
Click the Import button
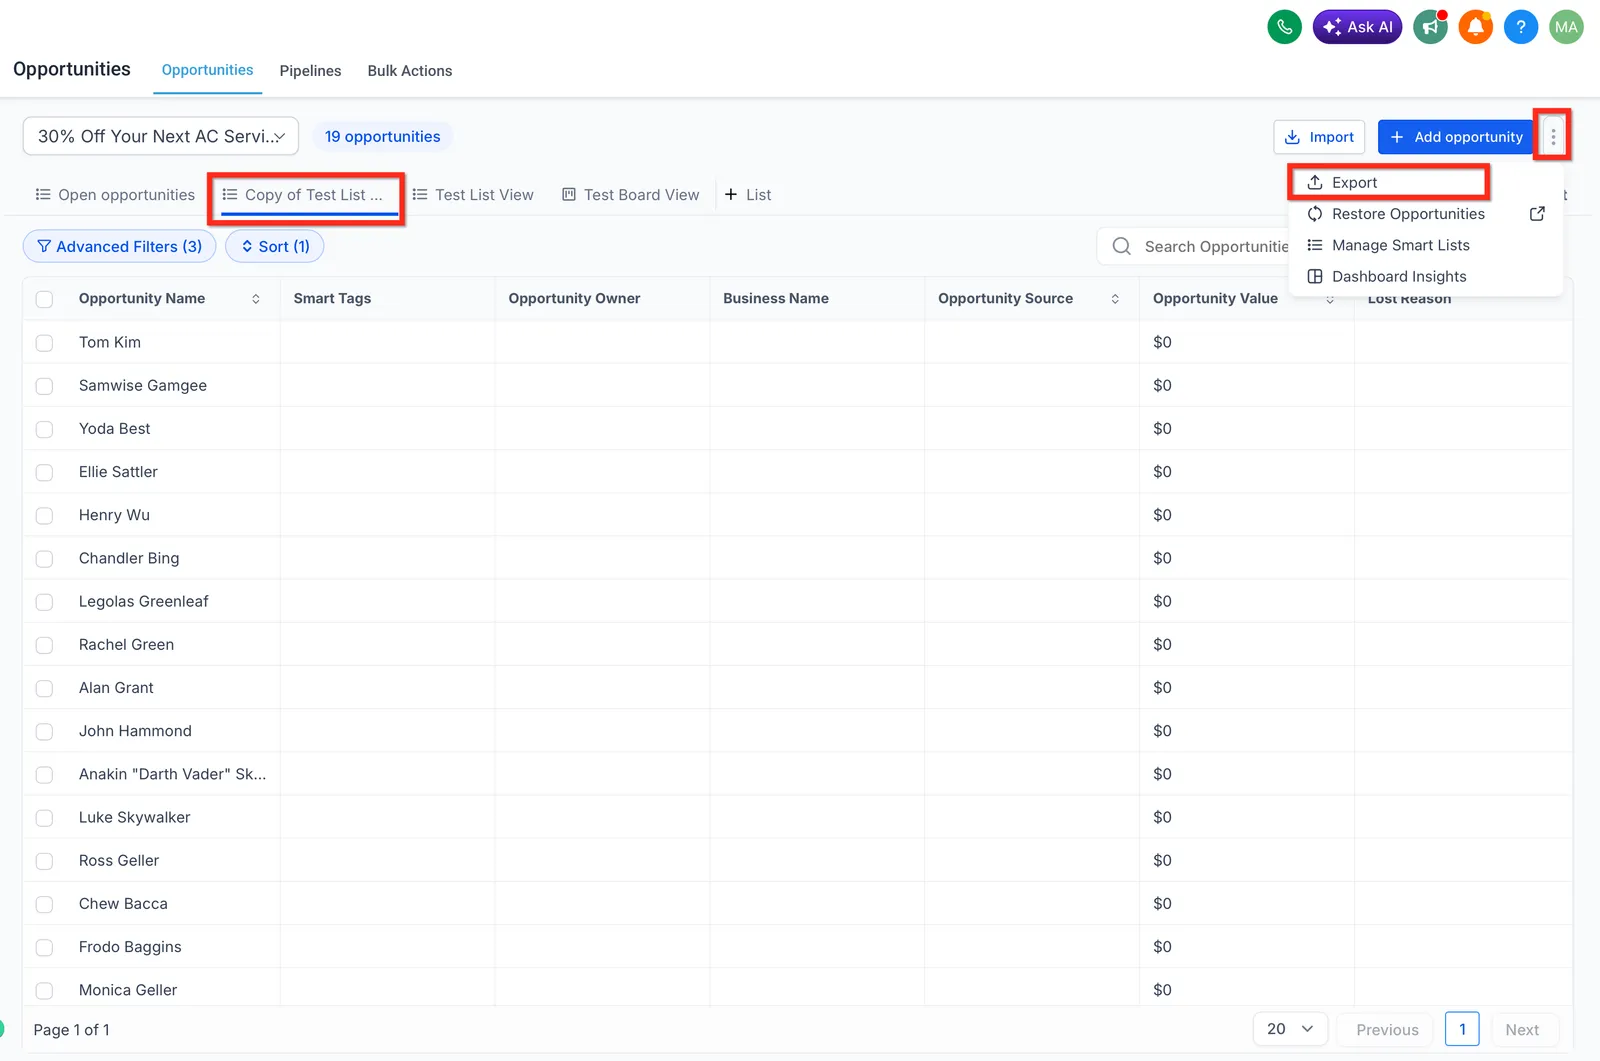[x=1319, y=137]
